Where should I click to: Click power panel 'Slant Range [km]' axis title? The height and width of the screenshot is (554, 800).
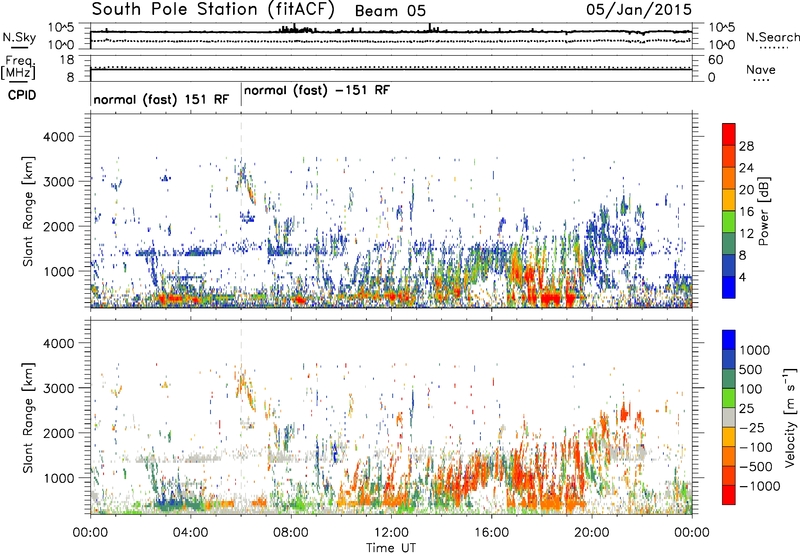[x=28, y=211]
